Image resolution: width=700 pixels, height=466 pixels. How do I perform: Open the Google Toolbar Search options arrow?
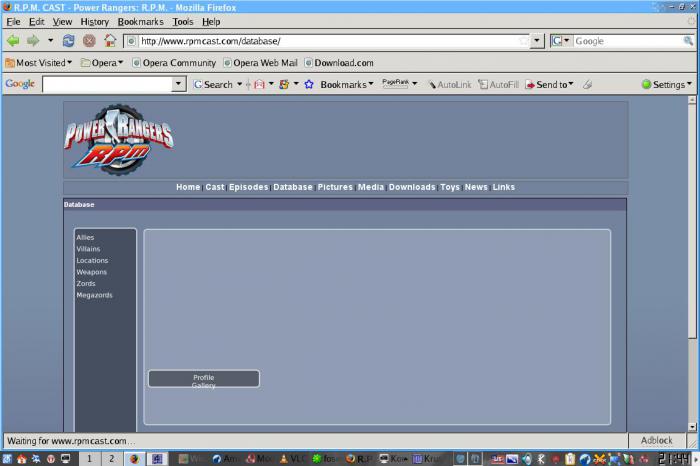239,84
